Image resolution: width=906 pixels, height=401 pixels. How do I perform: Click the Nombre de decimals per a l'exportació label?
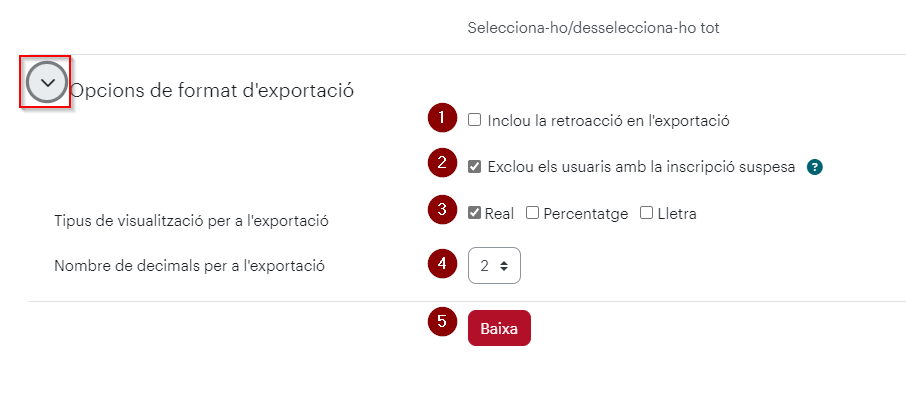(190, 266)
